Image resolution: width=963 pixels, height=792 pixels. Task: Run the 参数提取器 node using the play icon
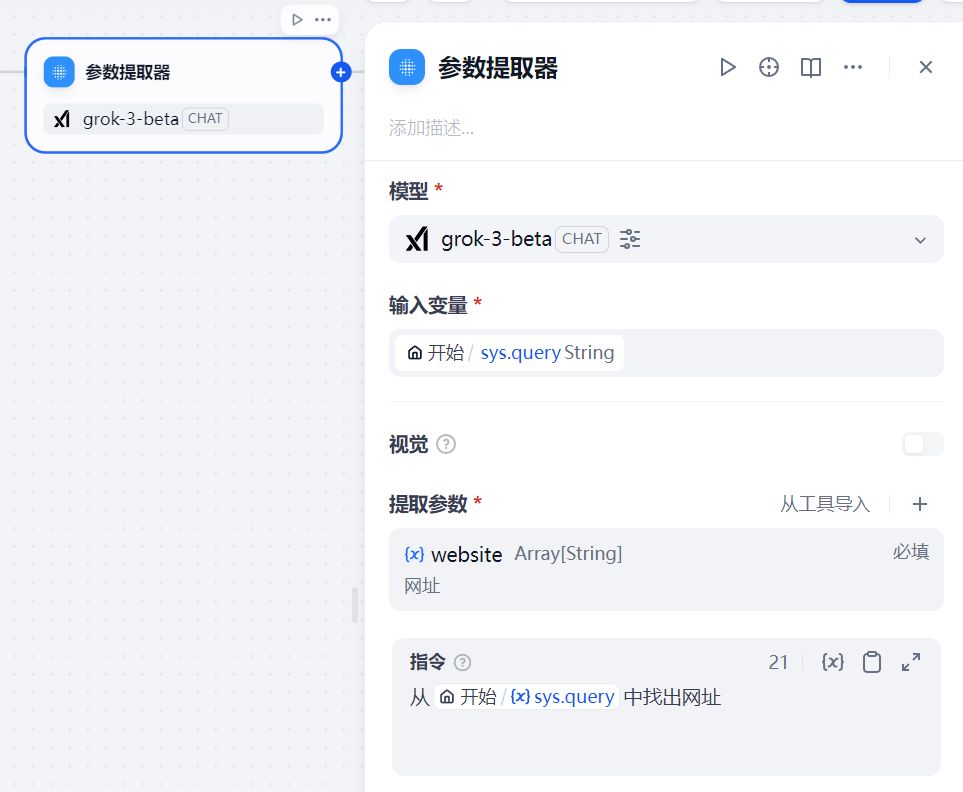pyautogui.click(x=727, y=67)
